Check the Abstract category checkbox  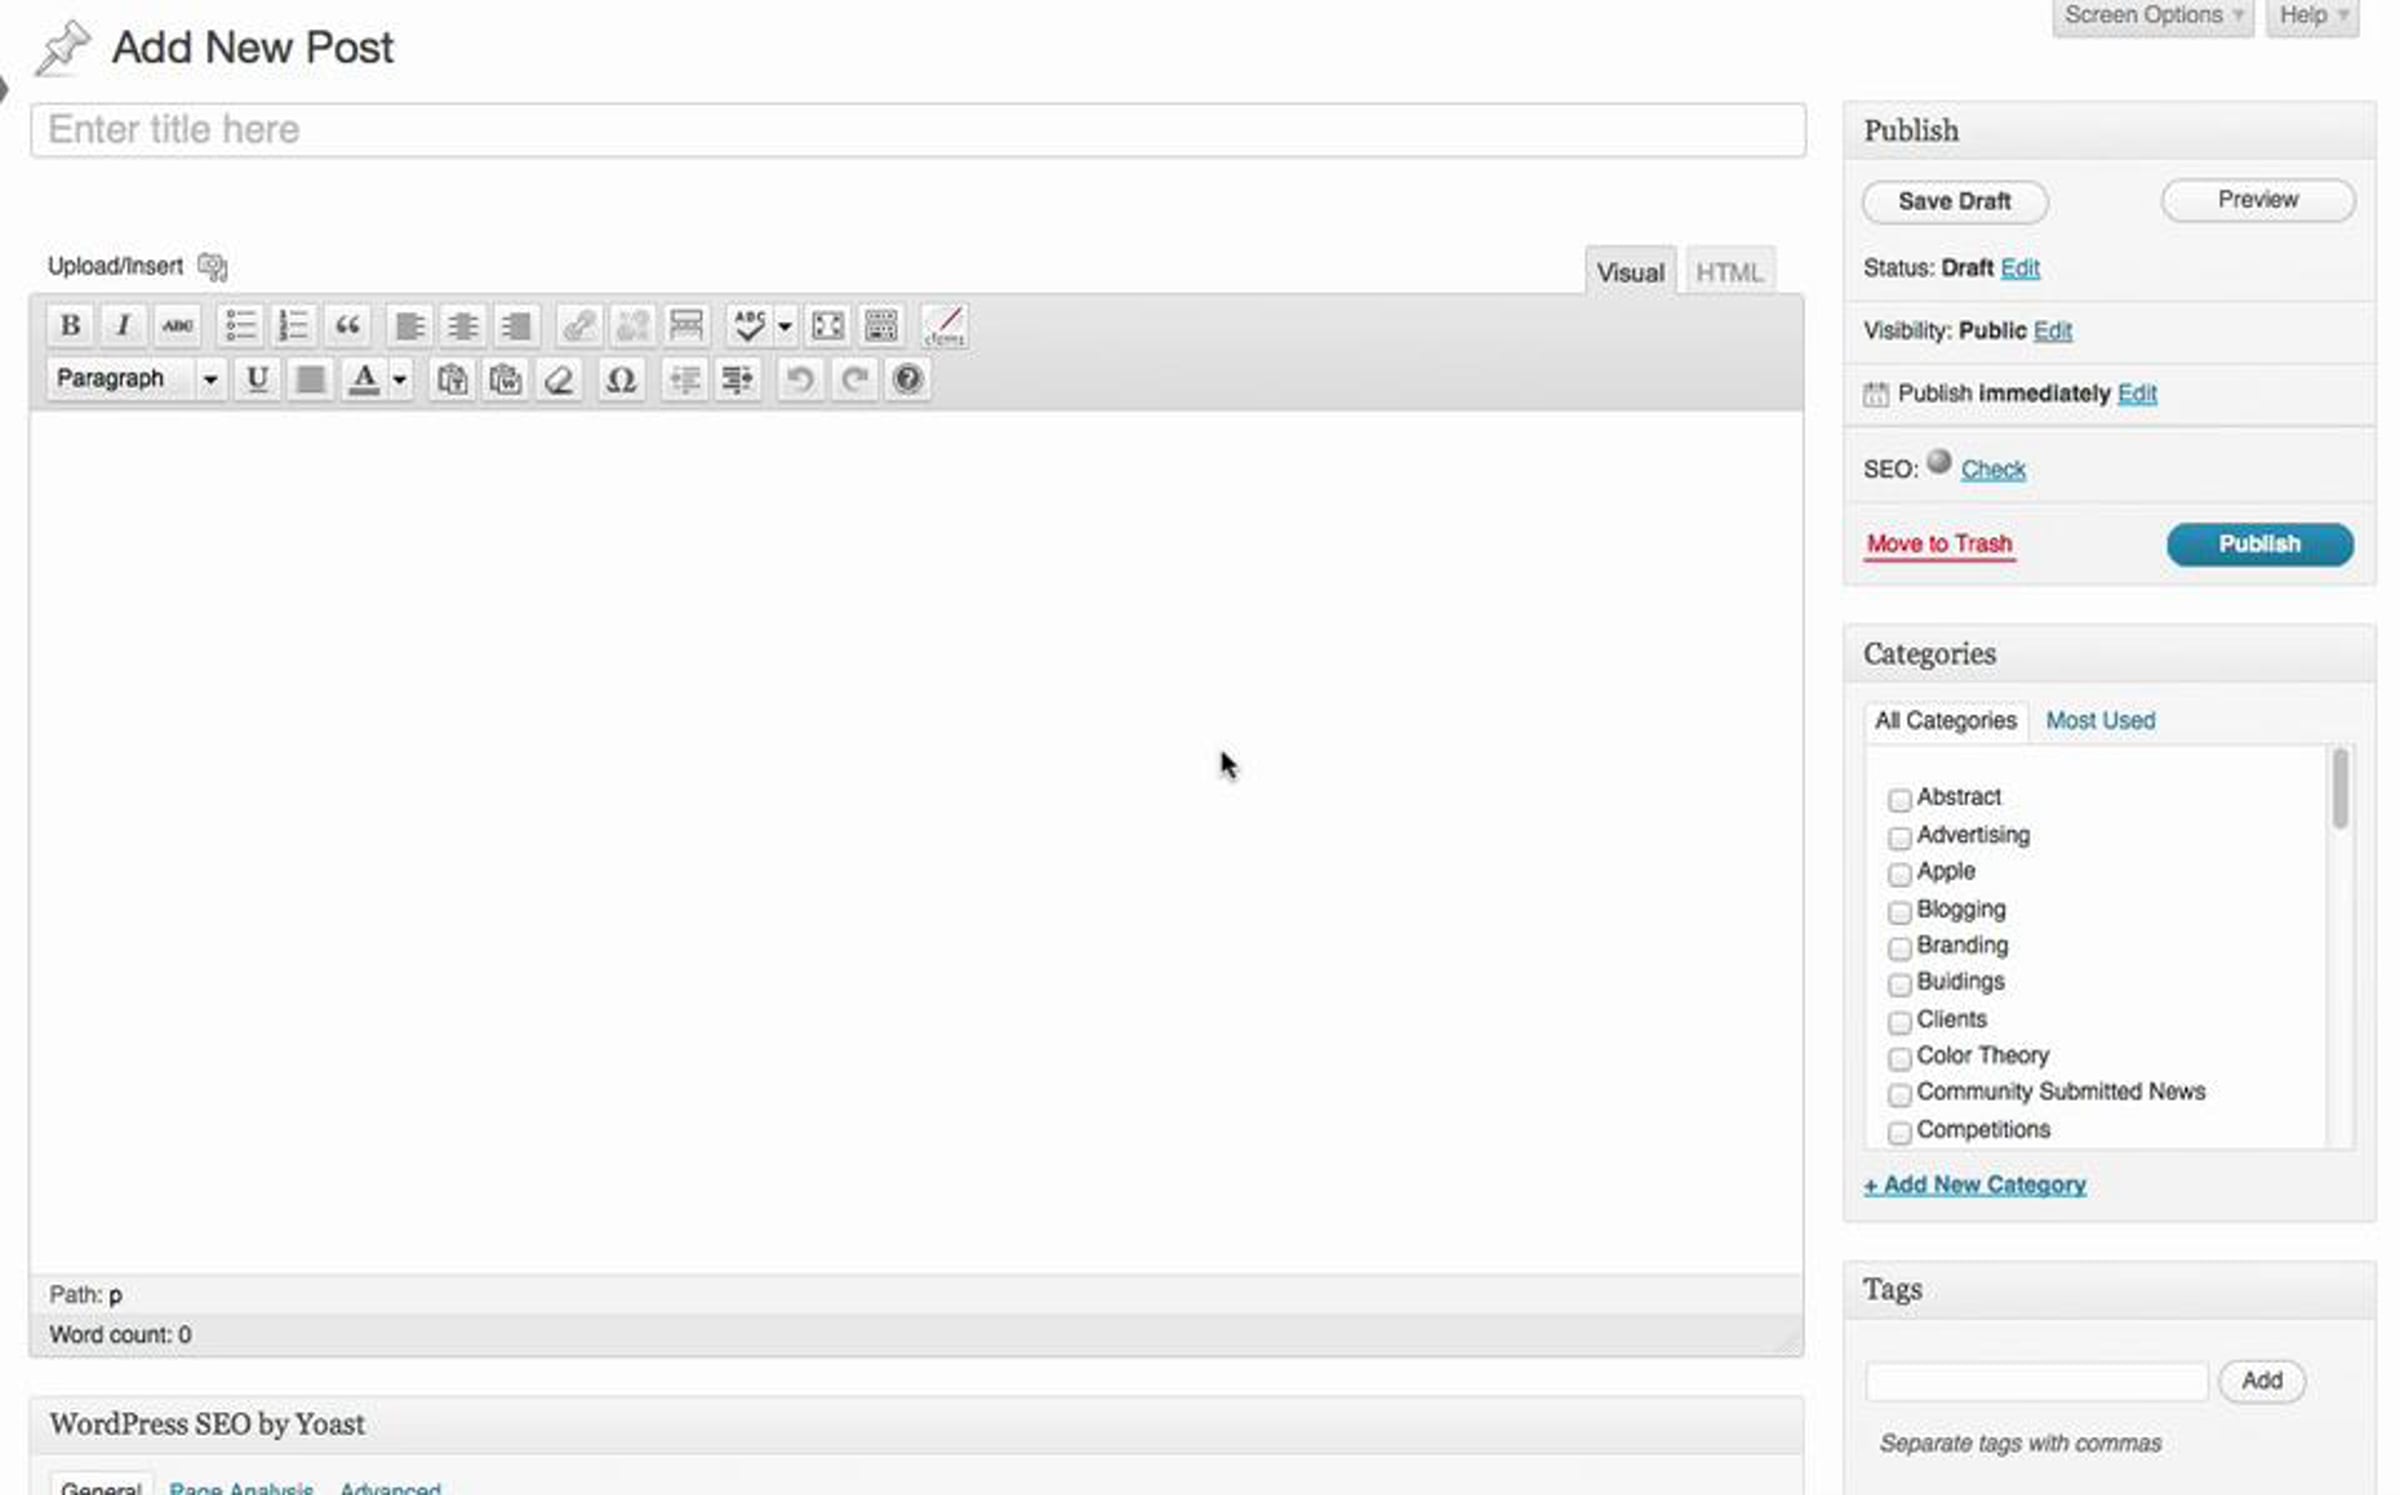(x=1899, y=800)
